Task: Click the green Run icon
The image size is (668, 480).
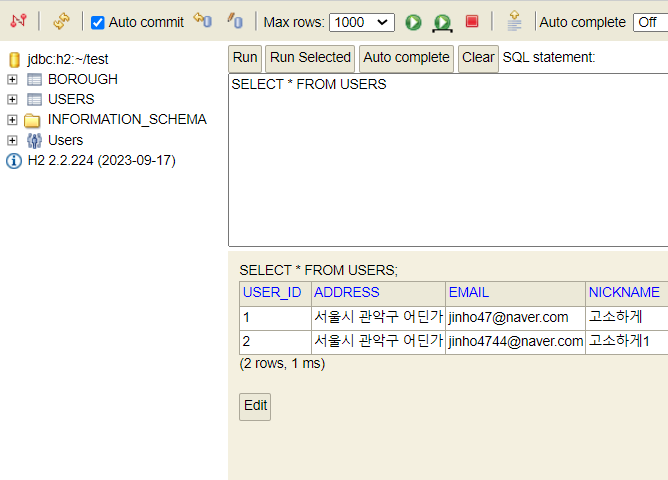Action: 413,22
